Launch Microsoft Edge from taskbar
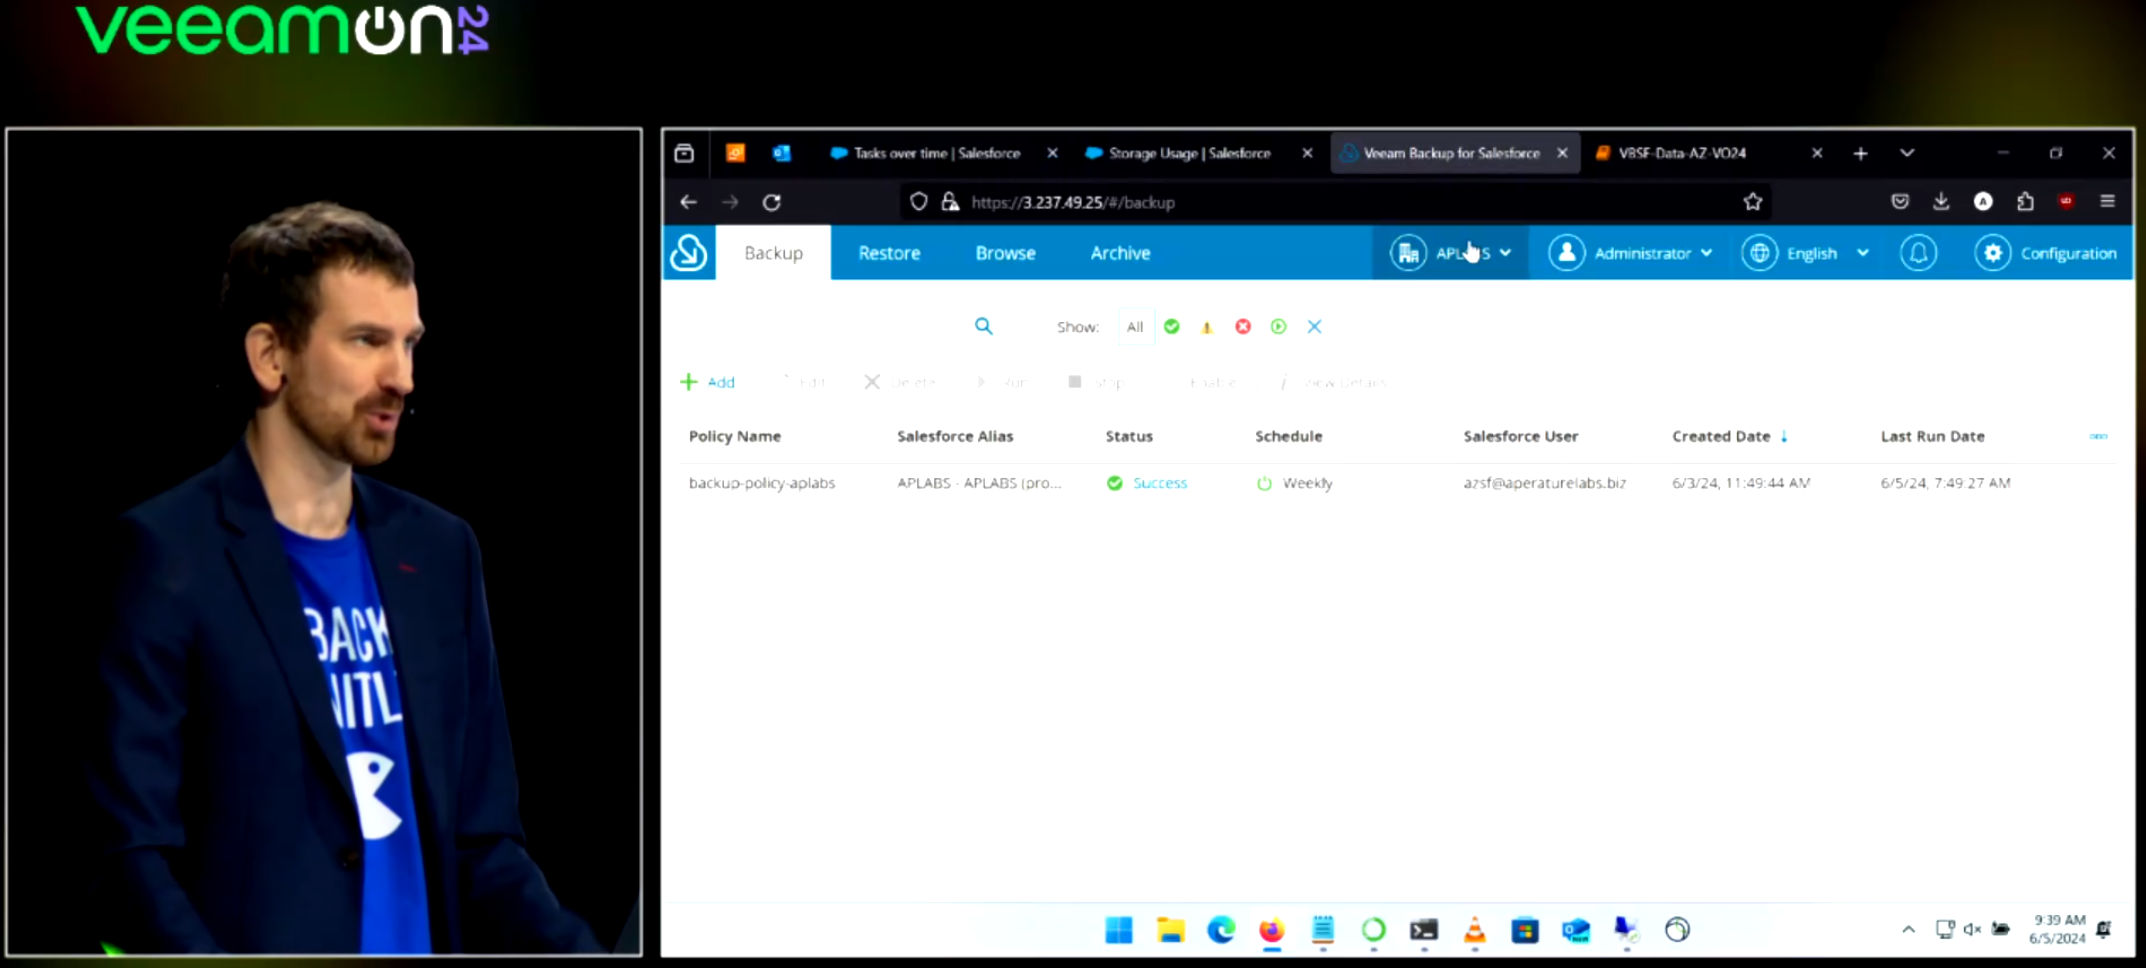This screenshot has width=2146, height=968. 1221,930
